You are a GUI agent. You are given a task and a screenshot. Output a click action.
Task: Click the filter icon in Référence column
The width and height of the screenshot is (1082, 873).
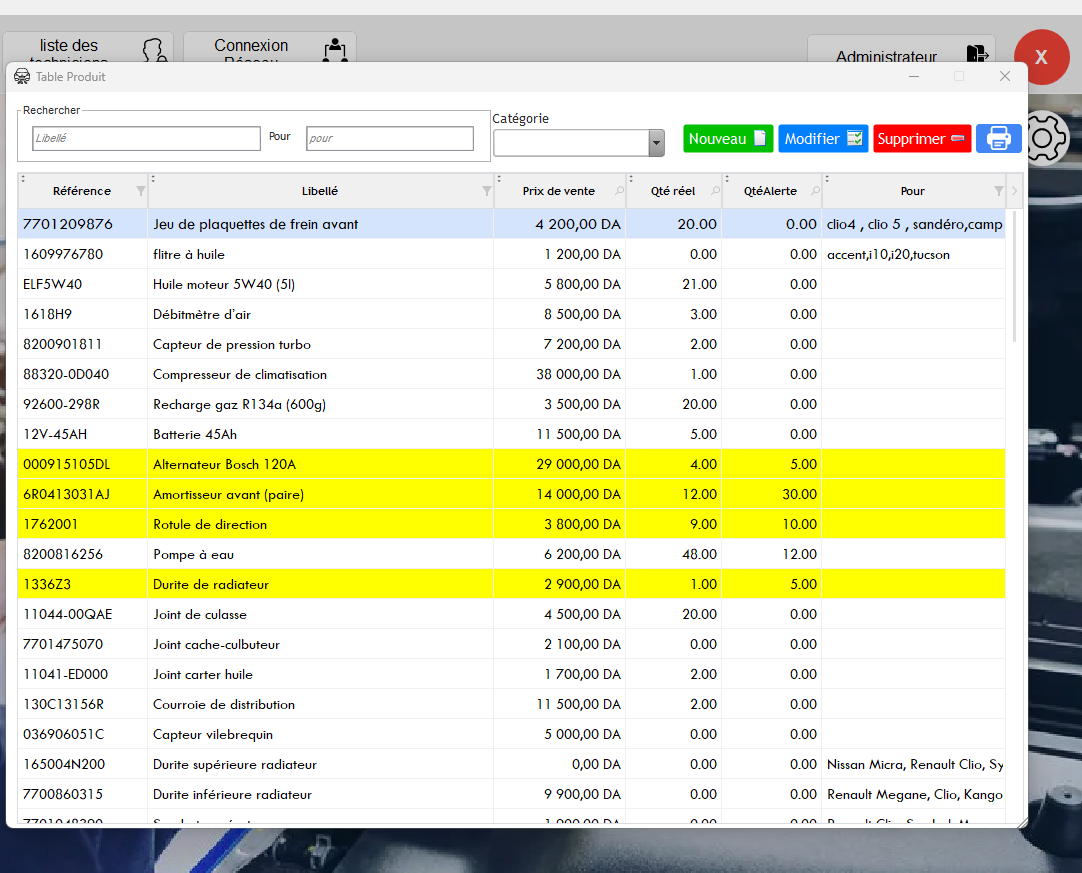[140, 191]
